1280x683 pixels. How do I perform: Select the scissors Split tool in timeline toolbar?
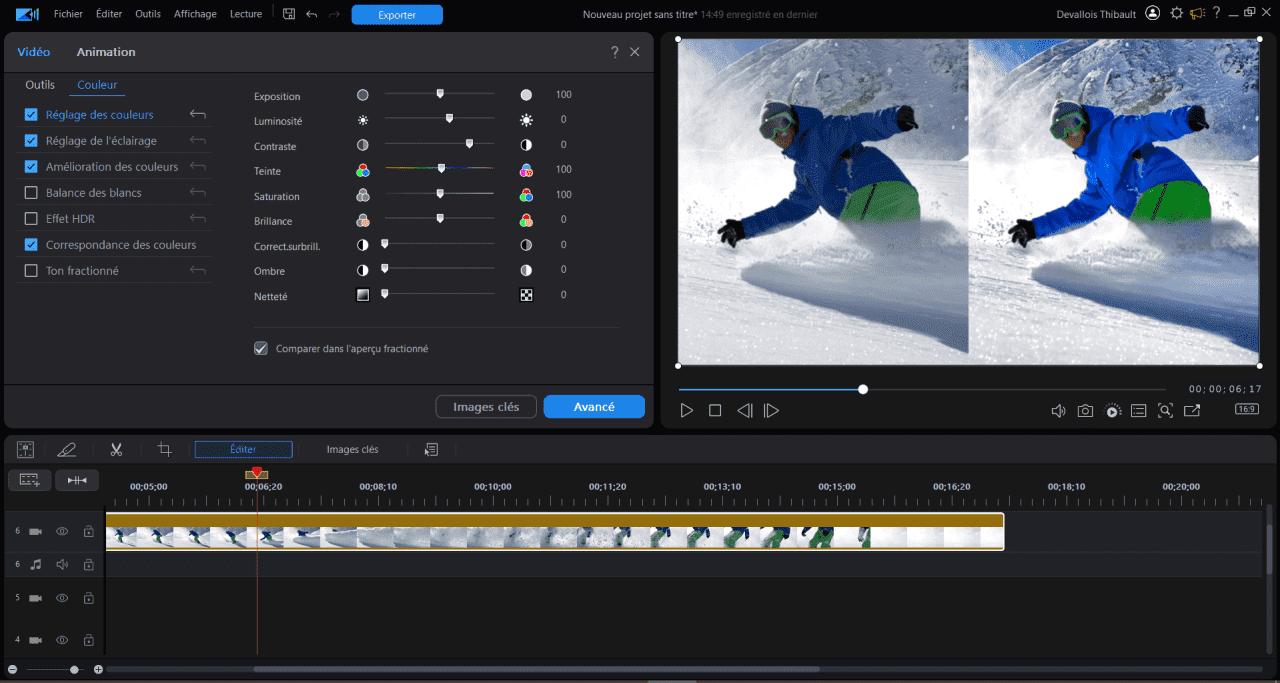116,449
